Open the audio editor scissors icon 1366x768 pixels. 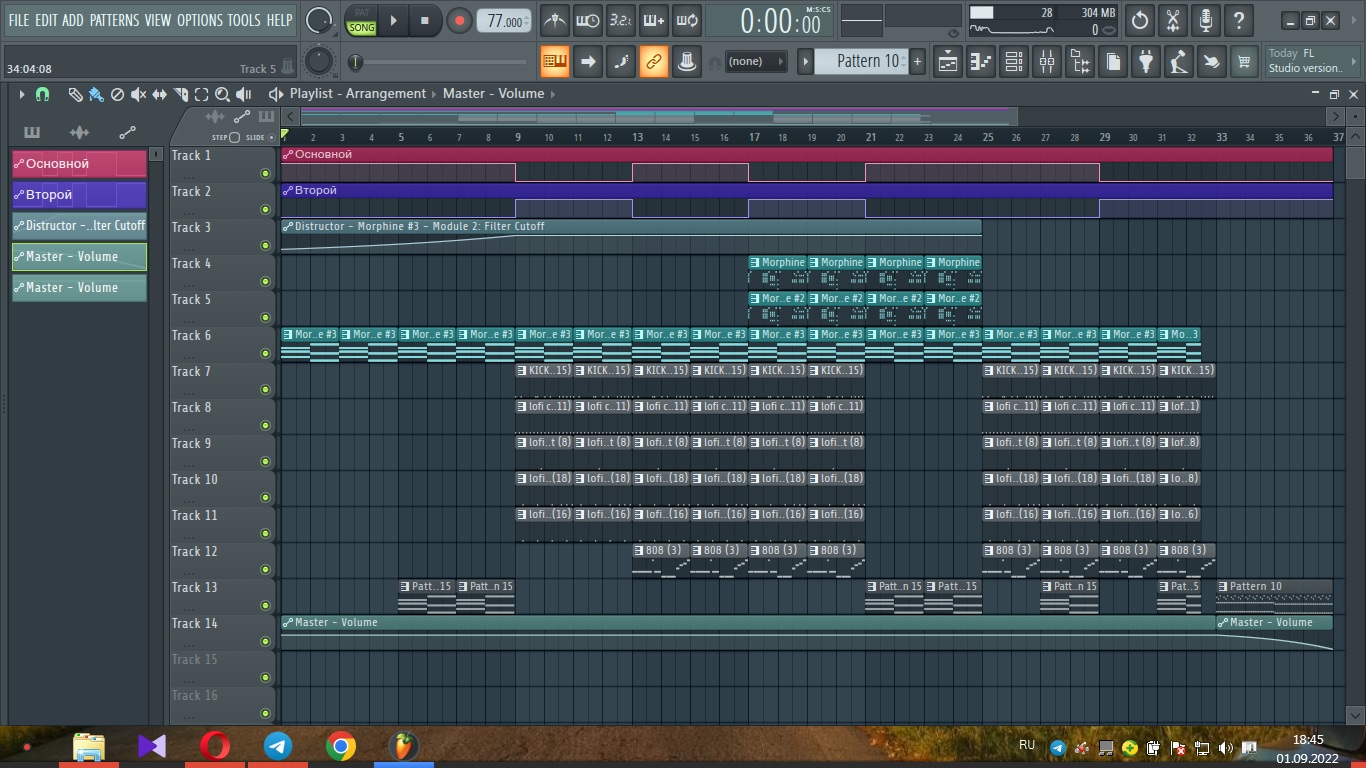click(1172, 20)
